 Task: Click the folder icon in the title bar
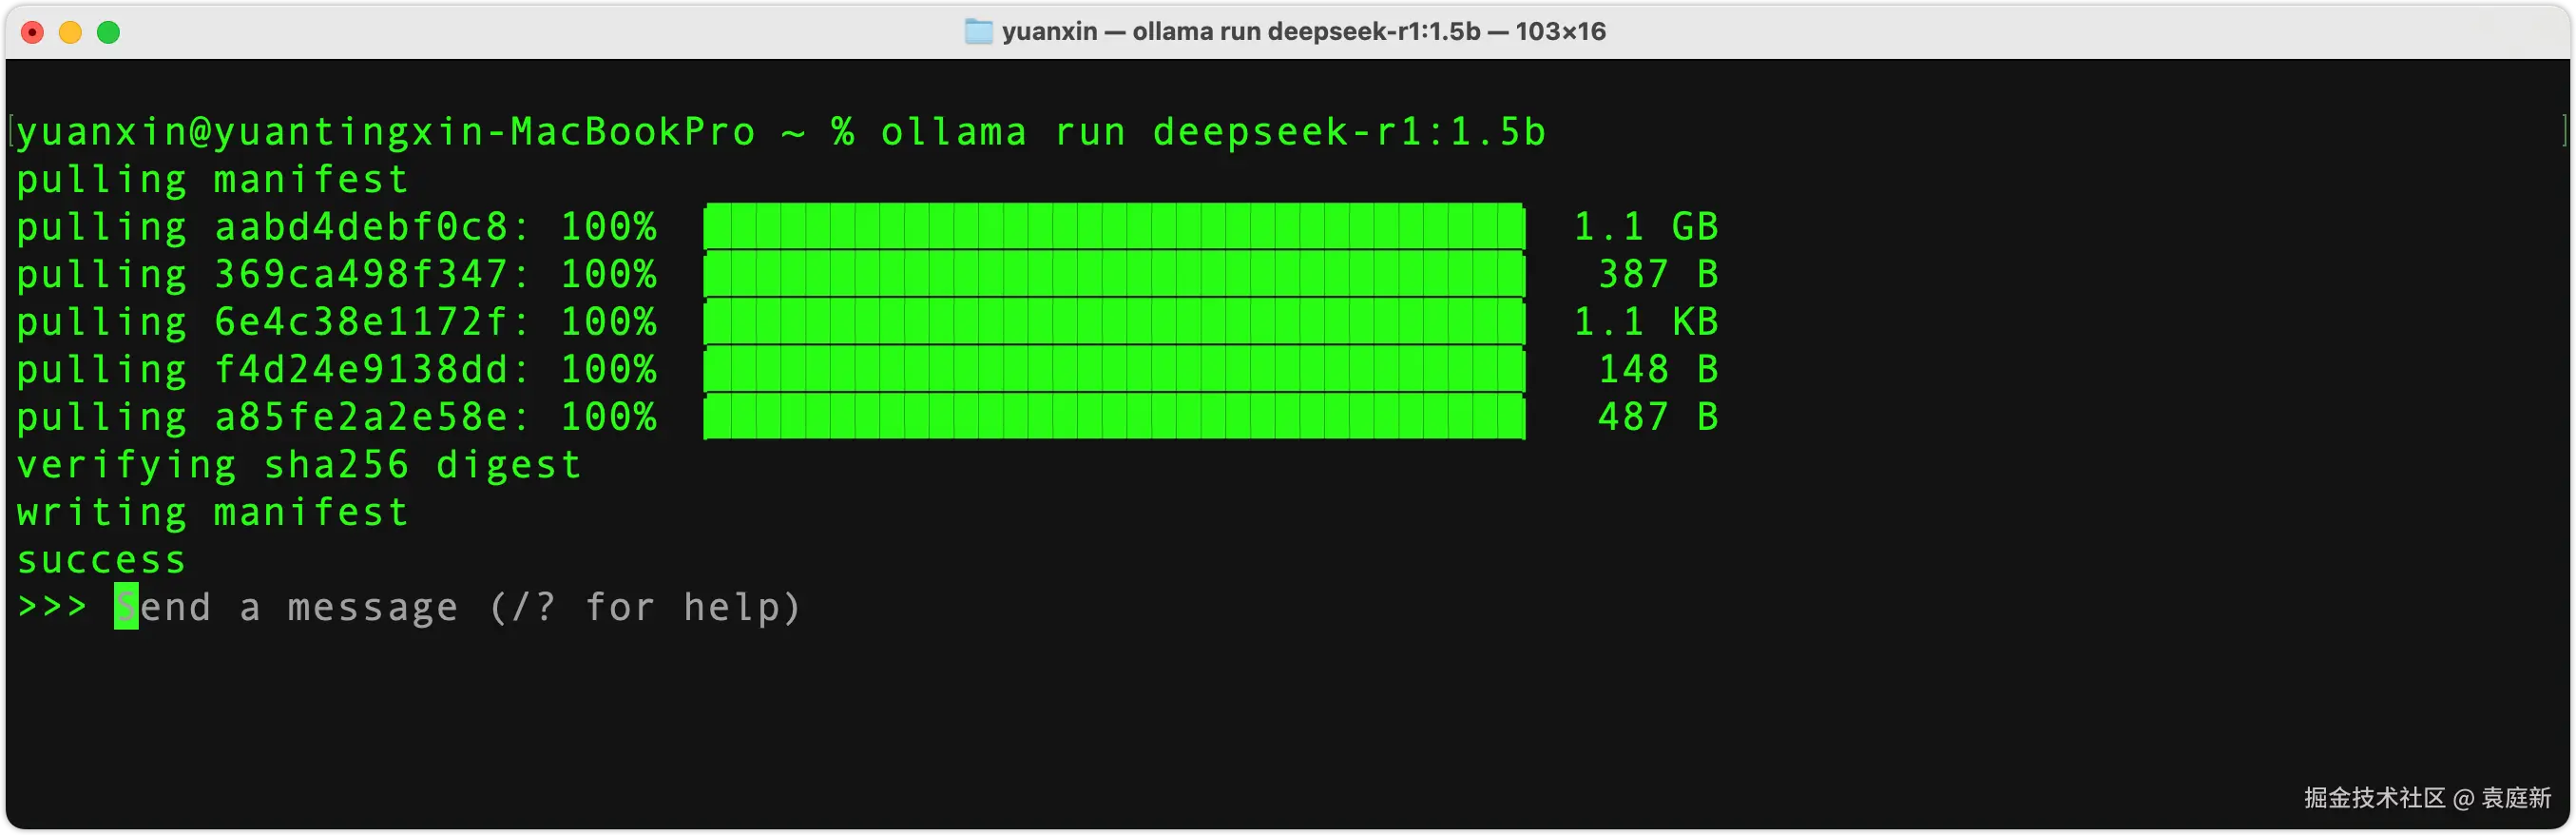[978, 31]
